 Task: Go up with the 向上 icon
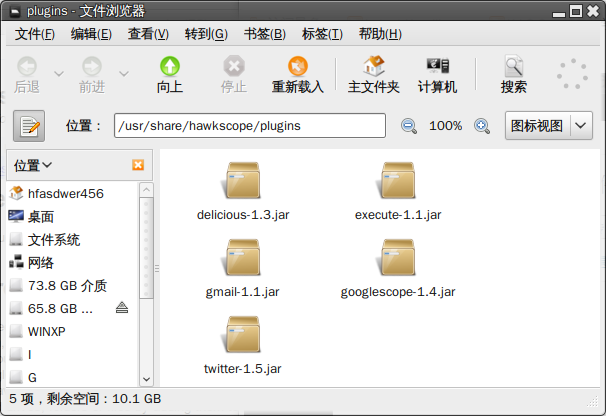170,66
